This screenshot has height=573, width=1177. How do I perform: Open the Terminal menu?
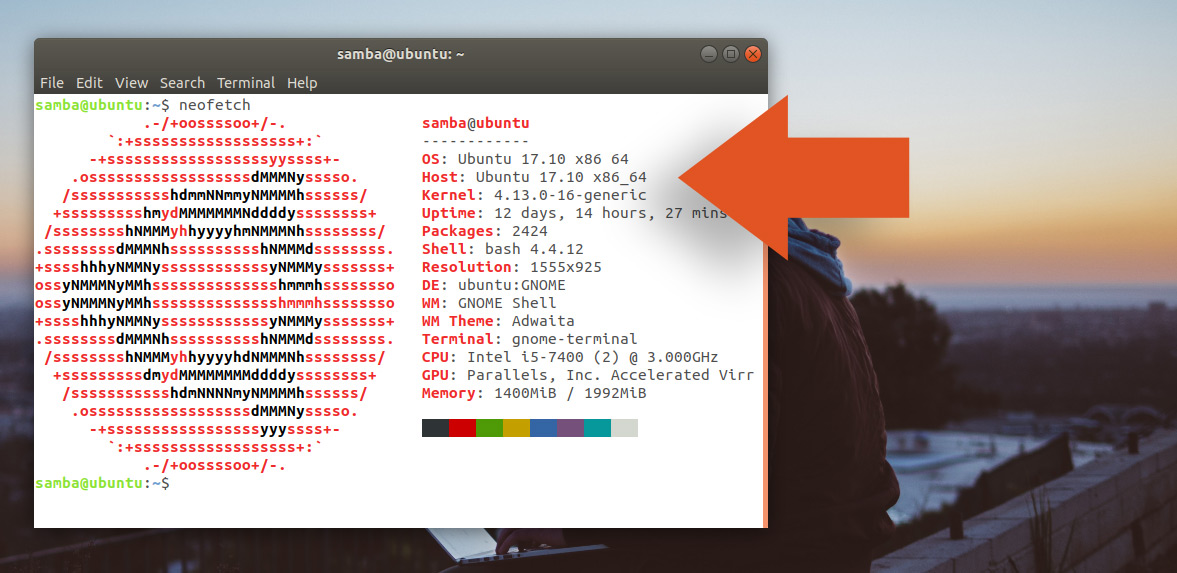[x=246, y=83]
